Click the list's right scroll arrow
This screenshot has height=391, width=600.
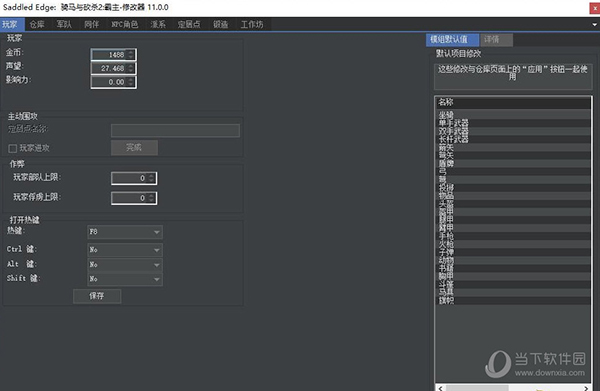tap(586, 388)
